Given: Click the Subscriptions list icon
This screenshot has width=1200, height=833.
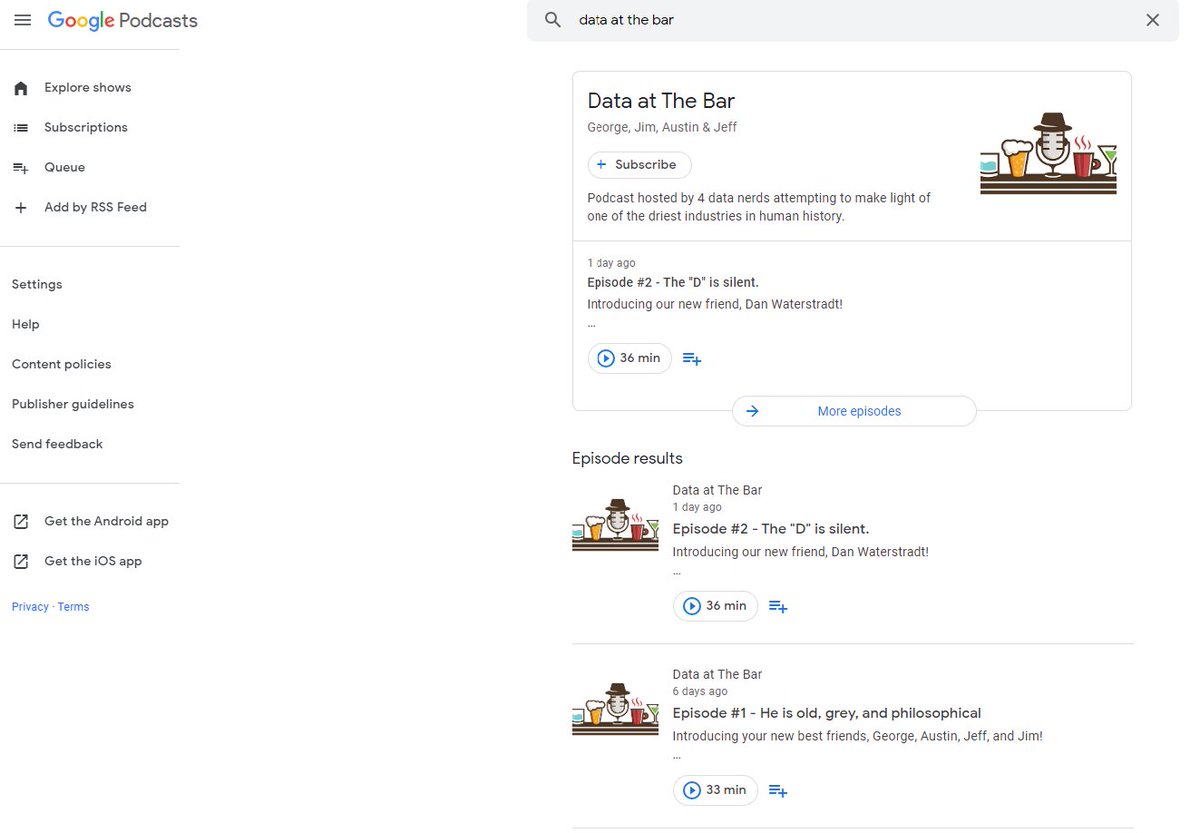Looking at the screenshot, I should [x=20, y=128].
